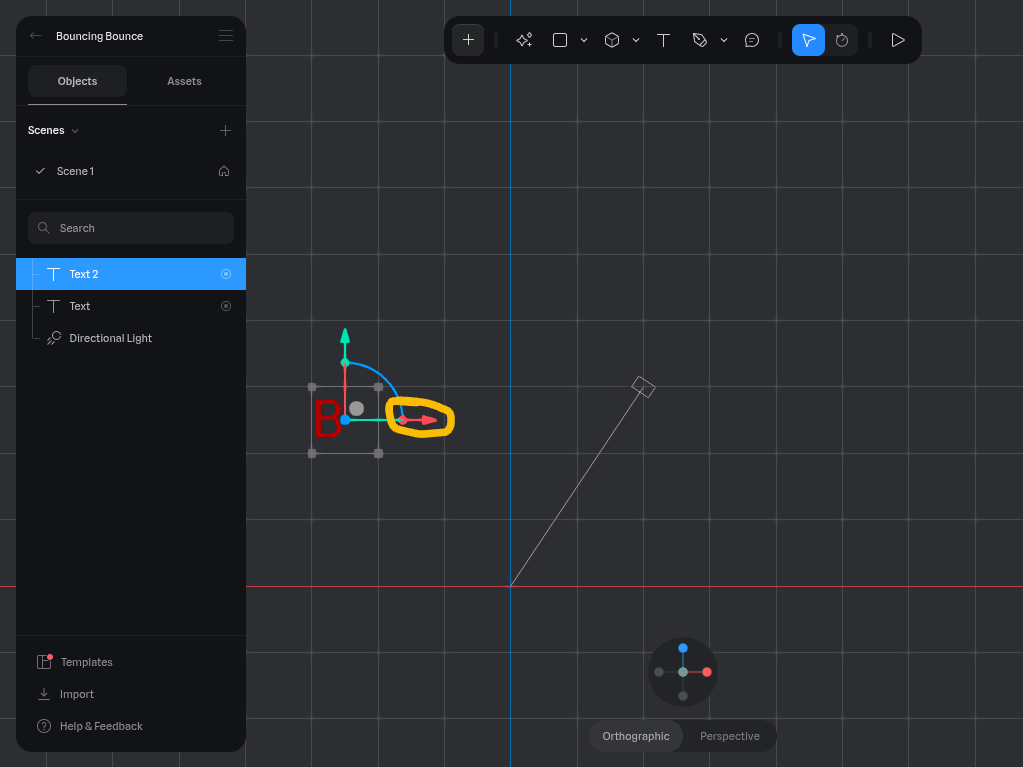
Task: Select the 3D cube object tool
Action: coord(611,40)
